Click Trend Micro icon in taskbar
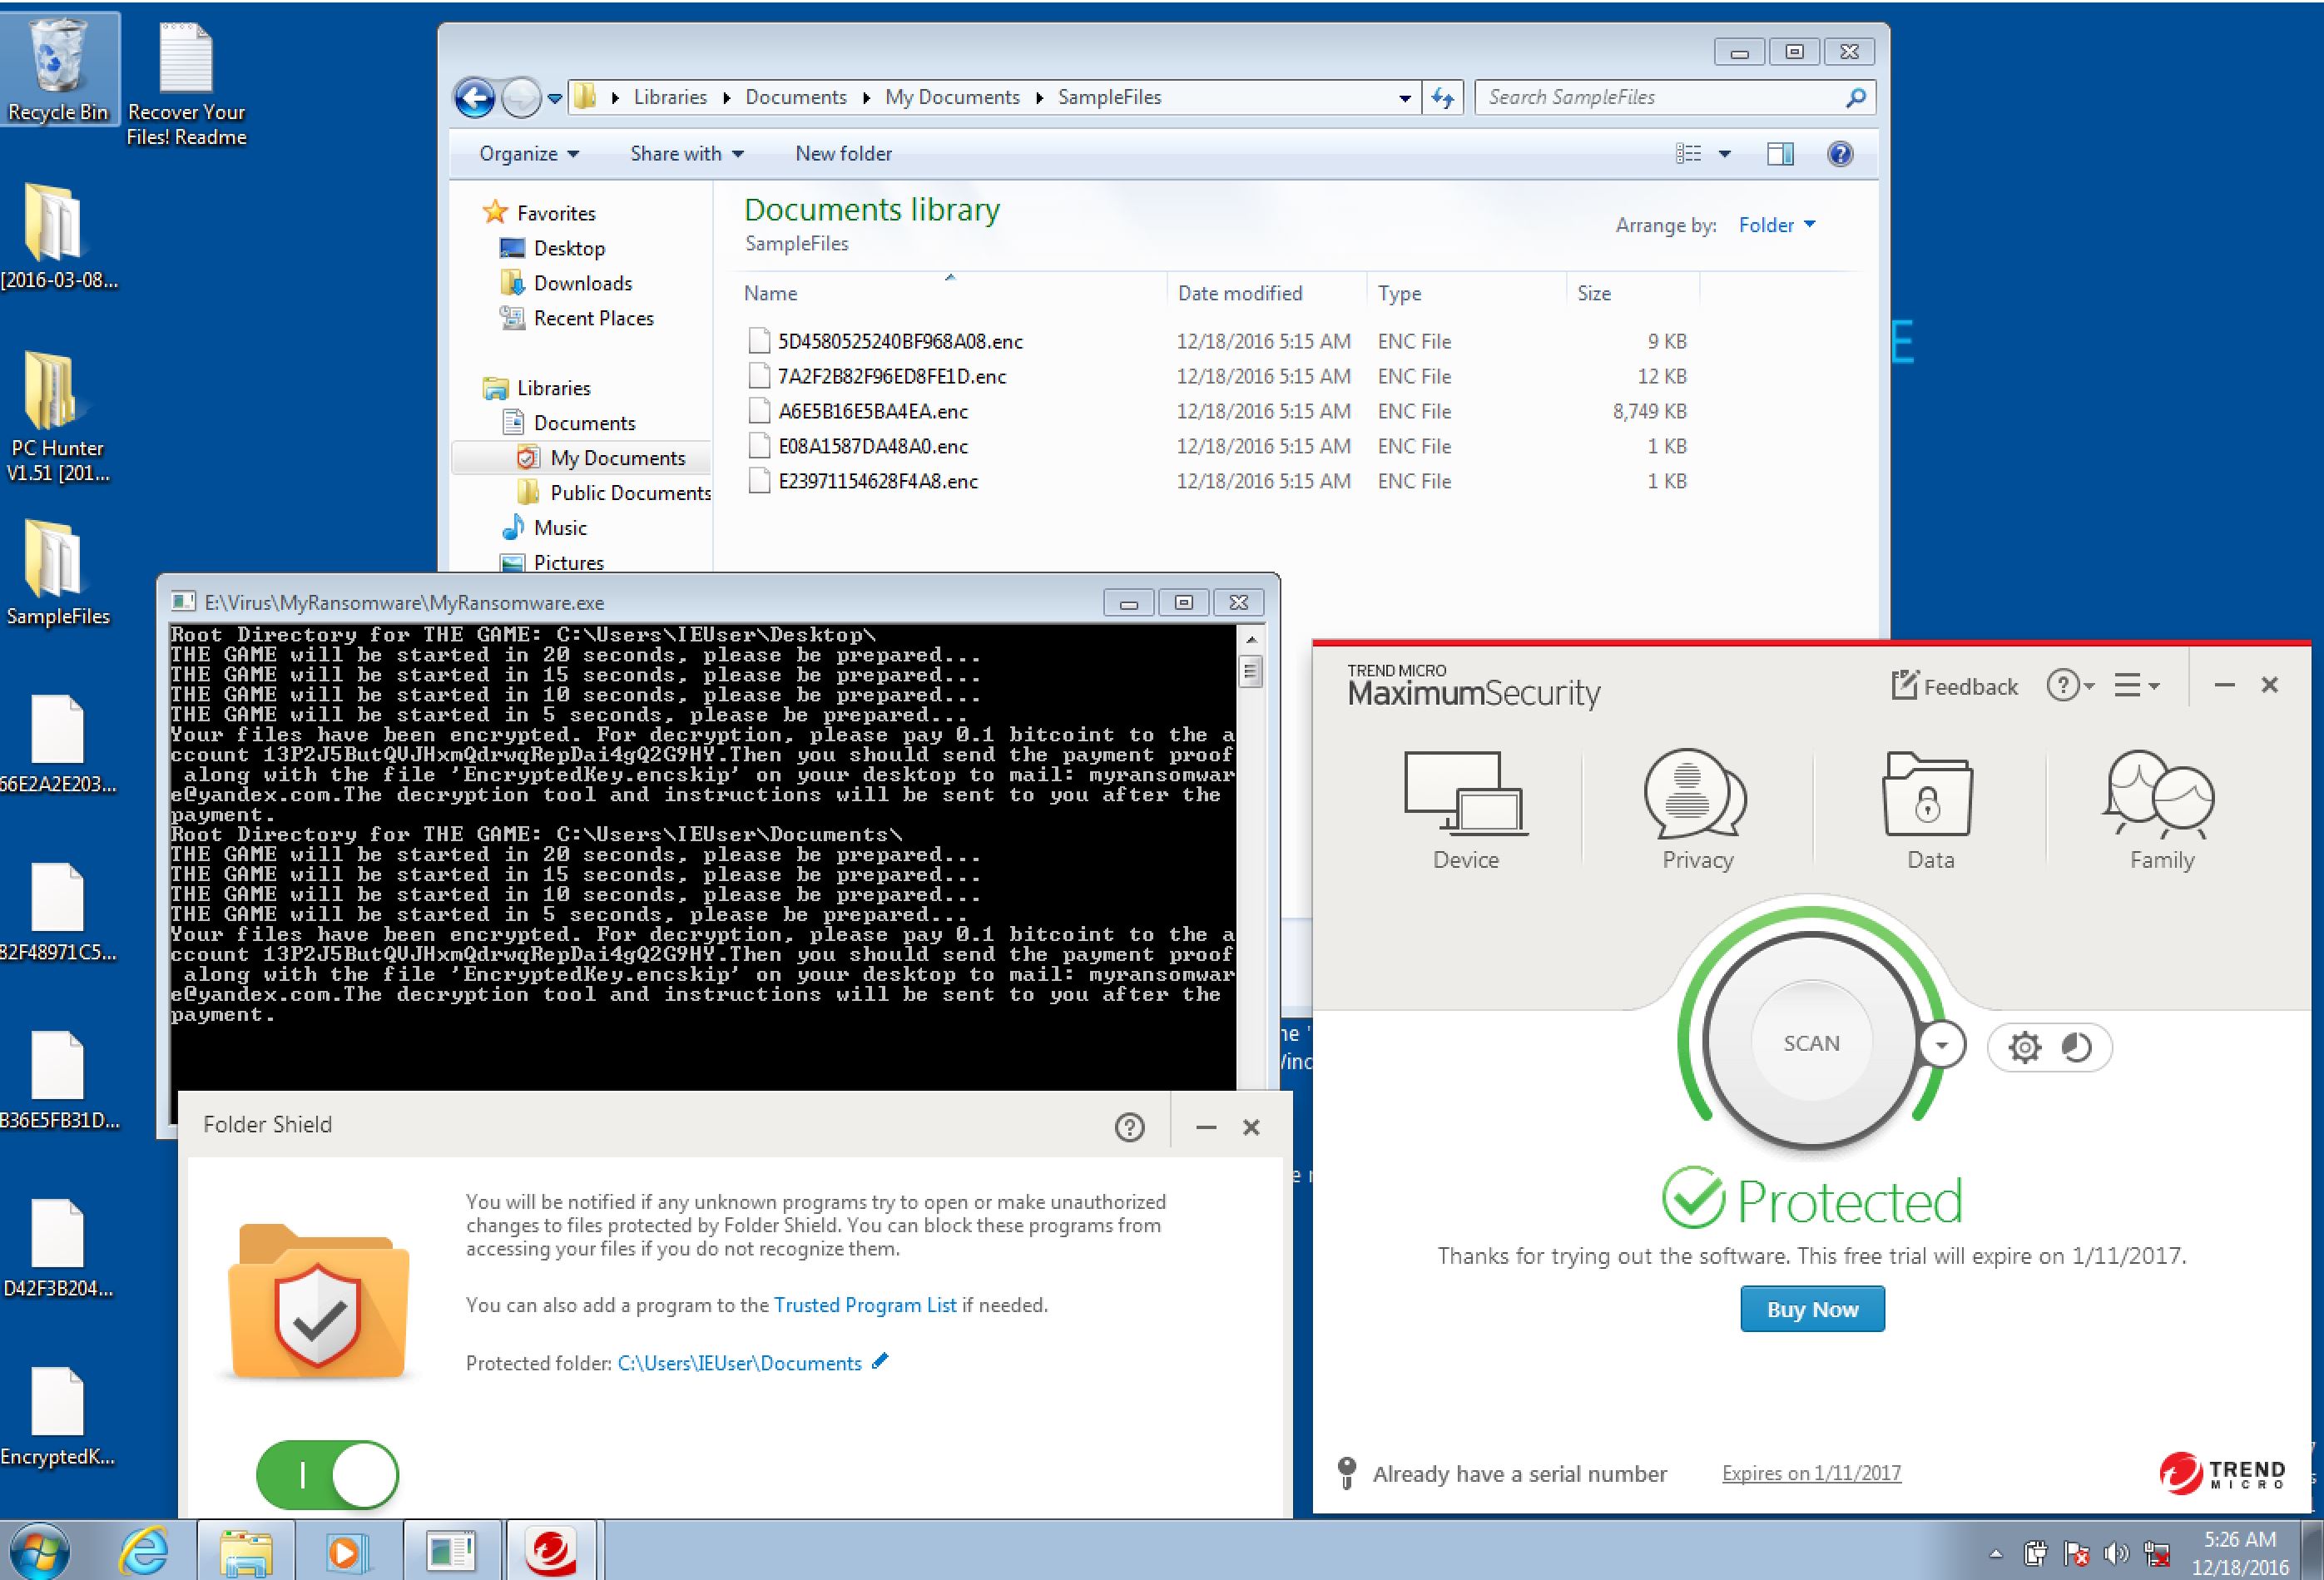The height and width of the screenshot is (1580, 2324). (551, 1551)
